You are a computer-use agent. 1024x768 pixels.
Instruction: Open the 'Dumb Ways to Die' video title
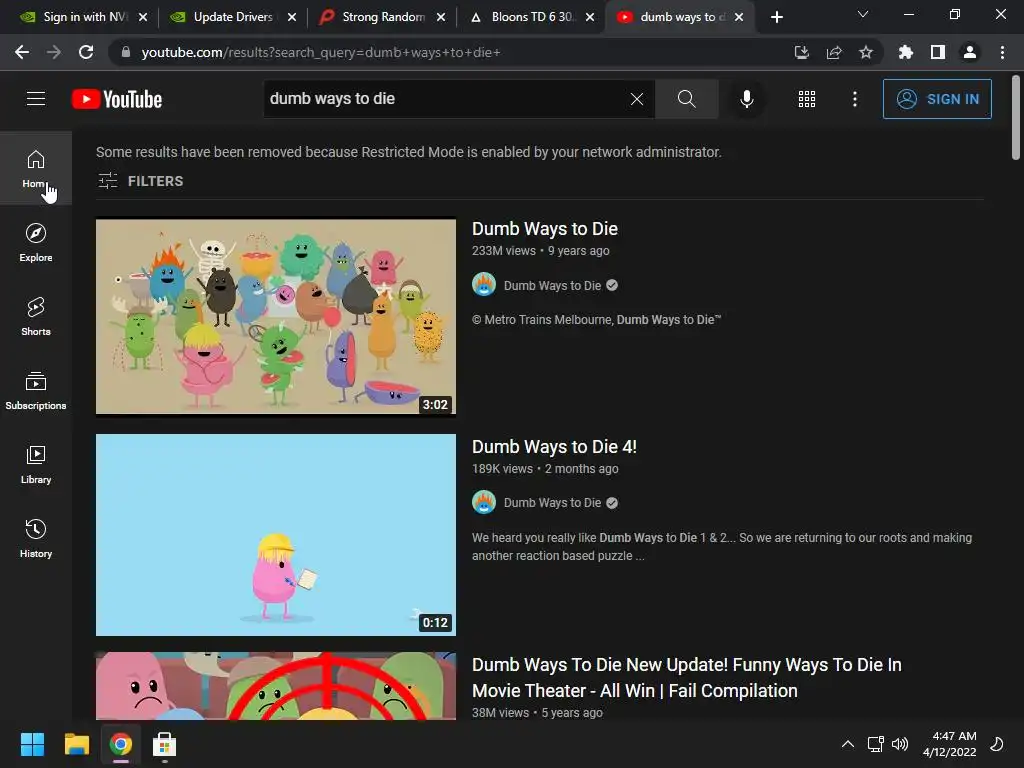tap(545, 229)
